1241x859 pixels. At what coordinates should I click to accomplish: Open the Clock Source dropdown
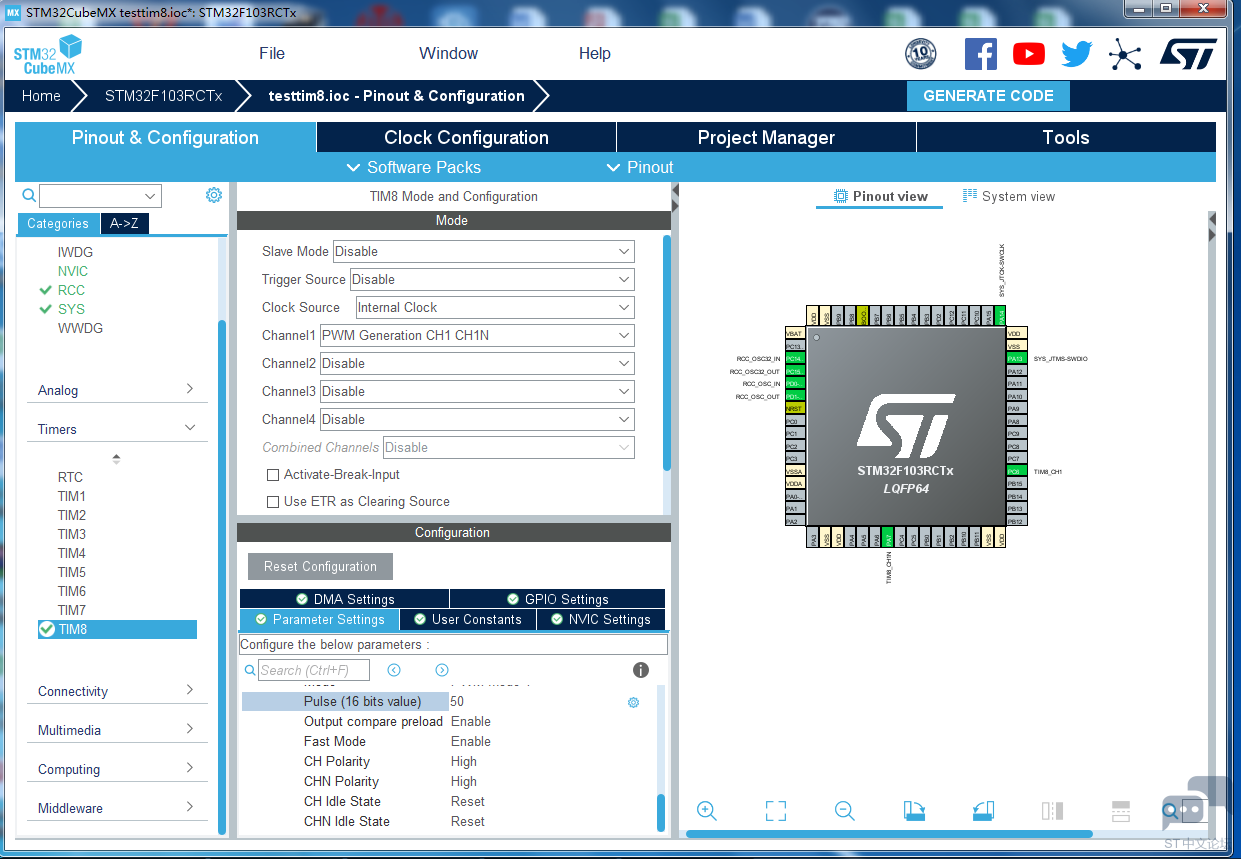click(495, 307)
